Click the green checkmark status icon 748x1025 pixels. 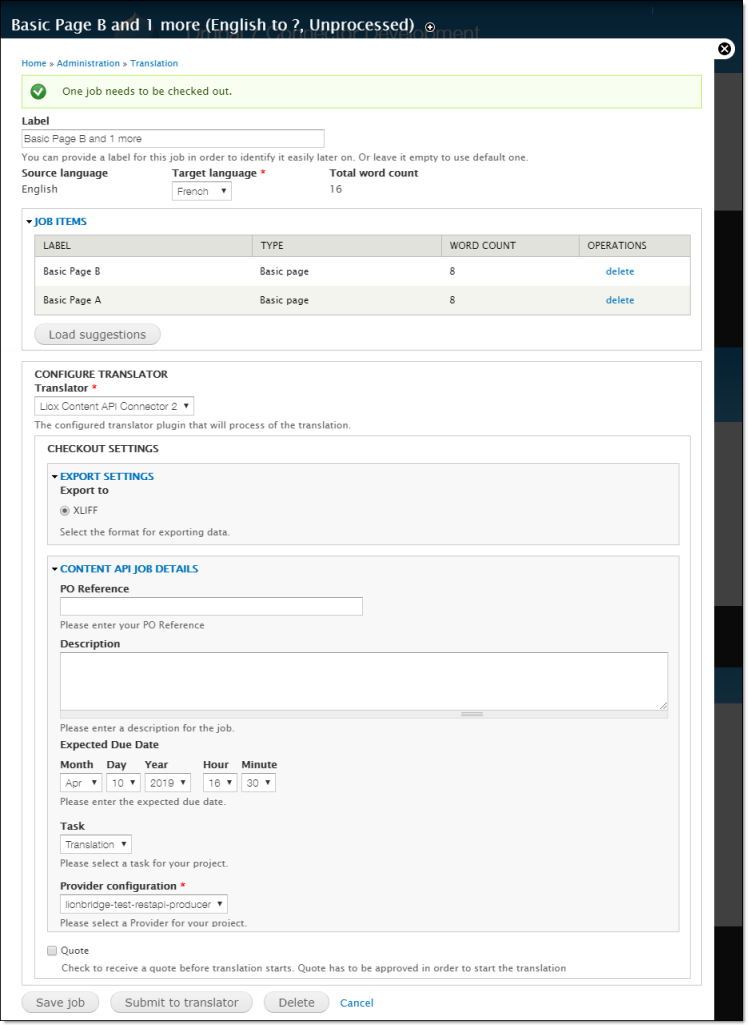pyautogui.click(x=38, y=91)
